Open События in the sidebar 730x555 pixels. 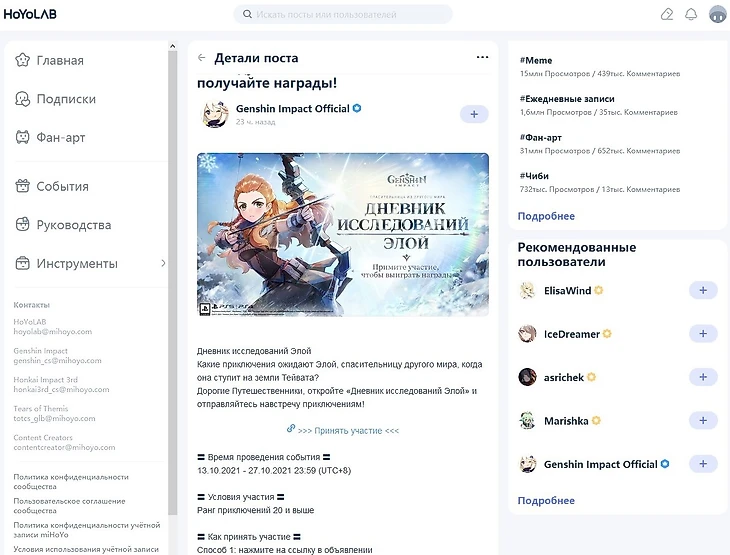pos(52,186)
